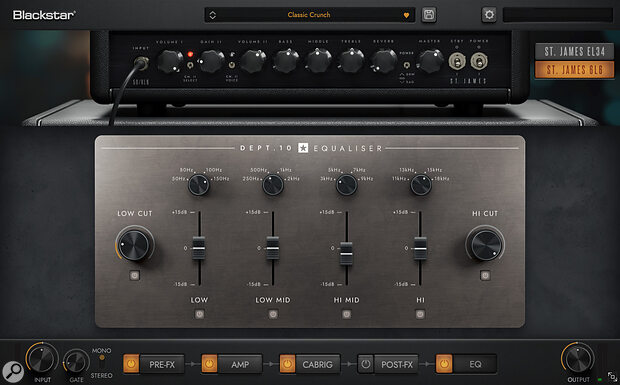Screen dimensions: 620x385
Task: Flip the amp Power level switch
Action: point(406,65)
